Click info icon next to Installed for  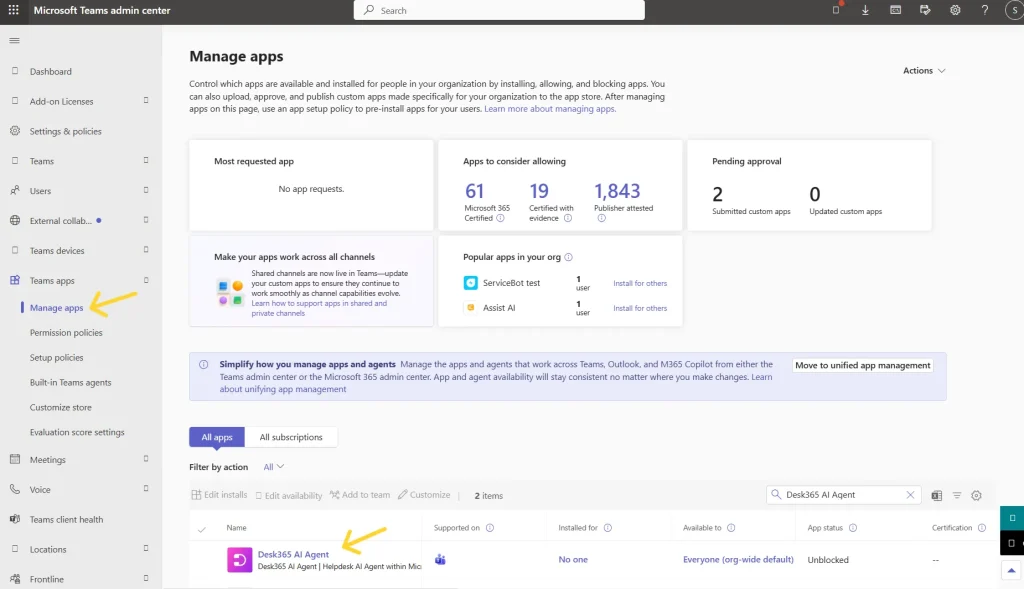point(608,528)
